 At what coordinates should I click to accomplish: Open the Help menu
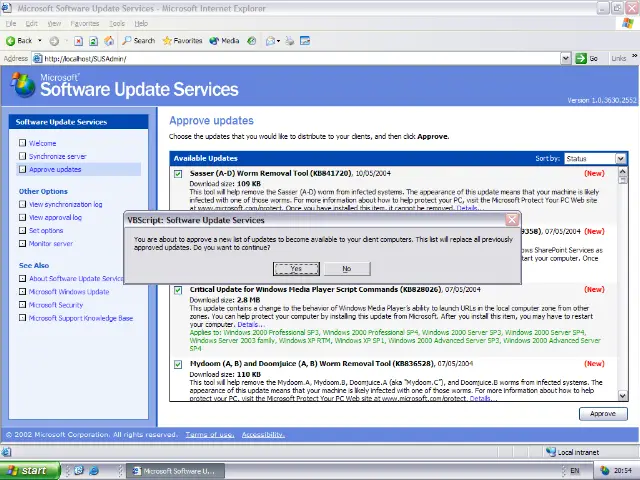click(x=141, y=24)
